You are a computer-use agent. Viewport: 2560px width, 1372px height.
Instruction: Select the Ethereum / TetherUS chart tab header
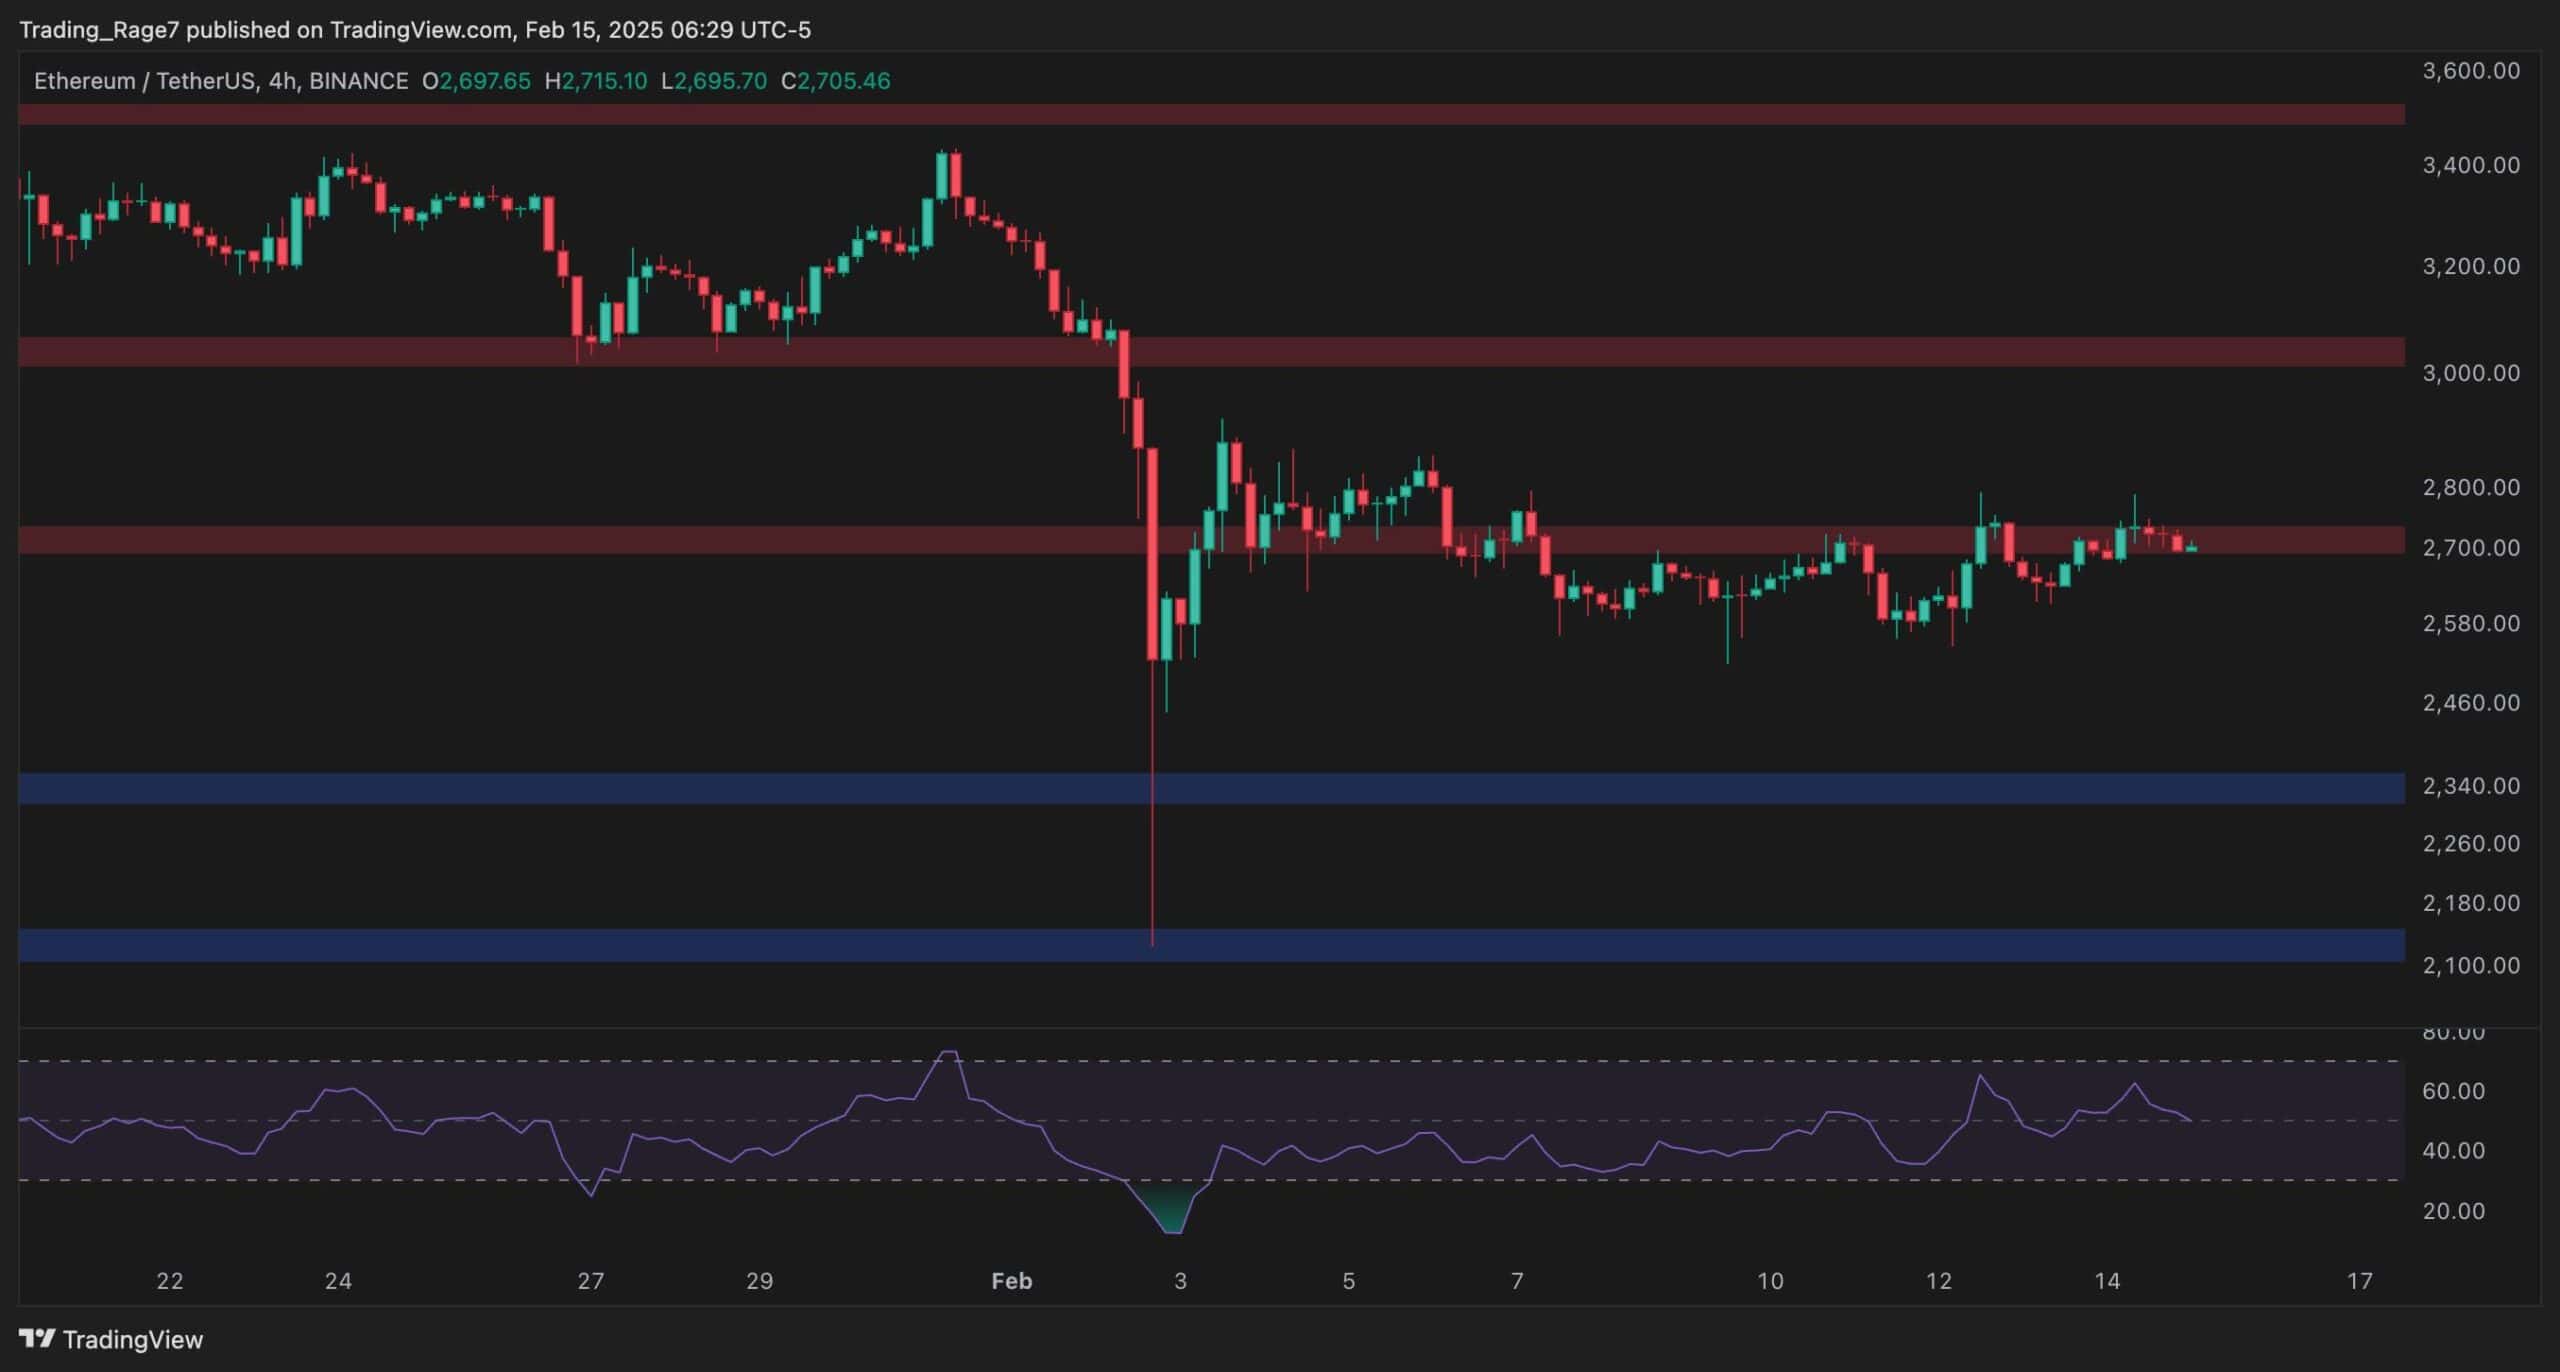(x=150, y=82)
